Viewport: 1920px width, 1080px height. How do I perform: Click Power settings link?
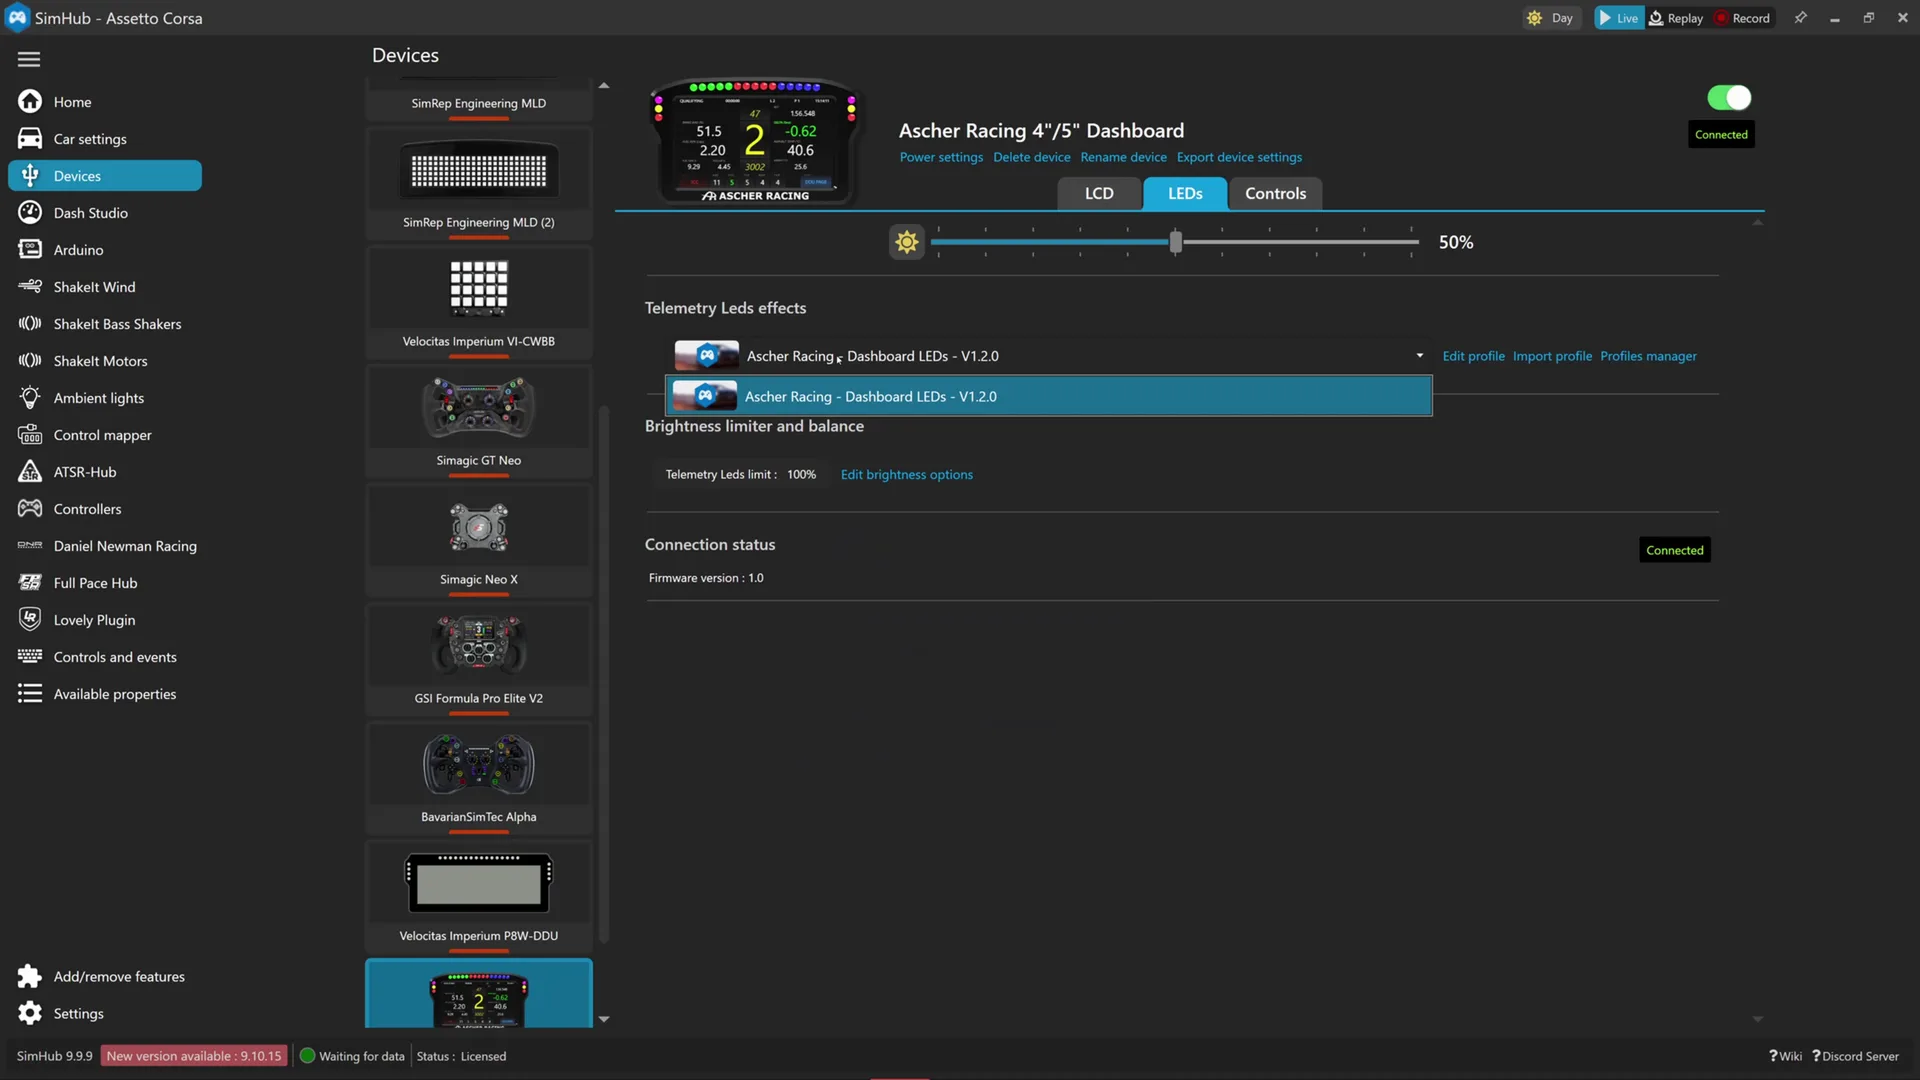(x=941, y=158)
